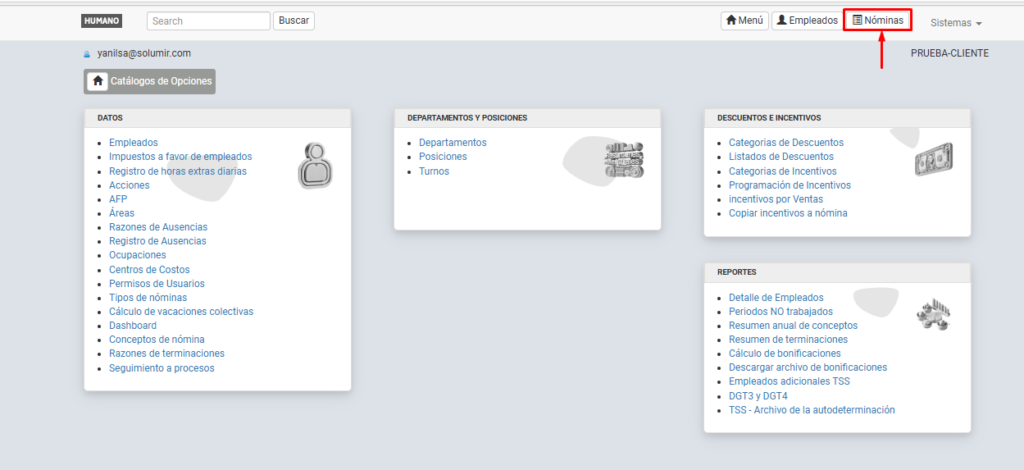1024x470 pixels.
Task: Click the user icon next to yanilsa@solumir.com
Action: click(x=88, y=54)
